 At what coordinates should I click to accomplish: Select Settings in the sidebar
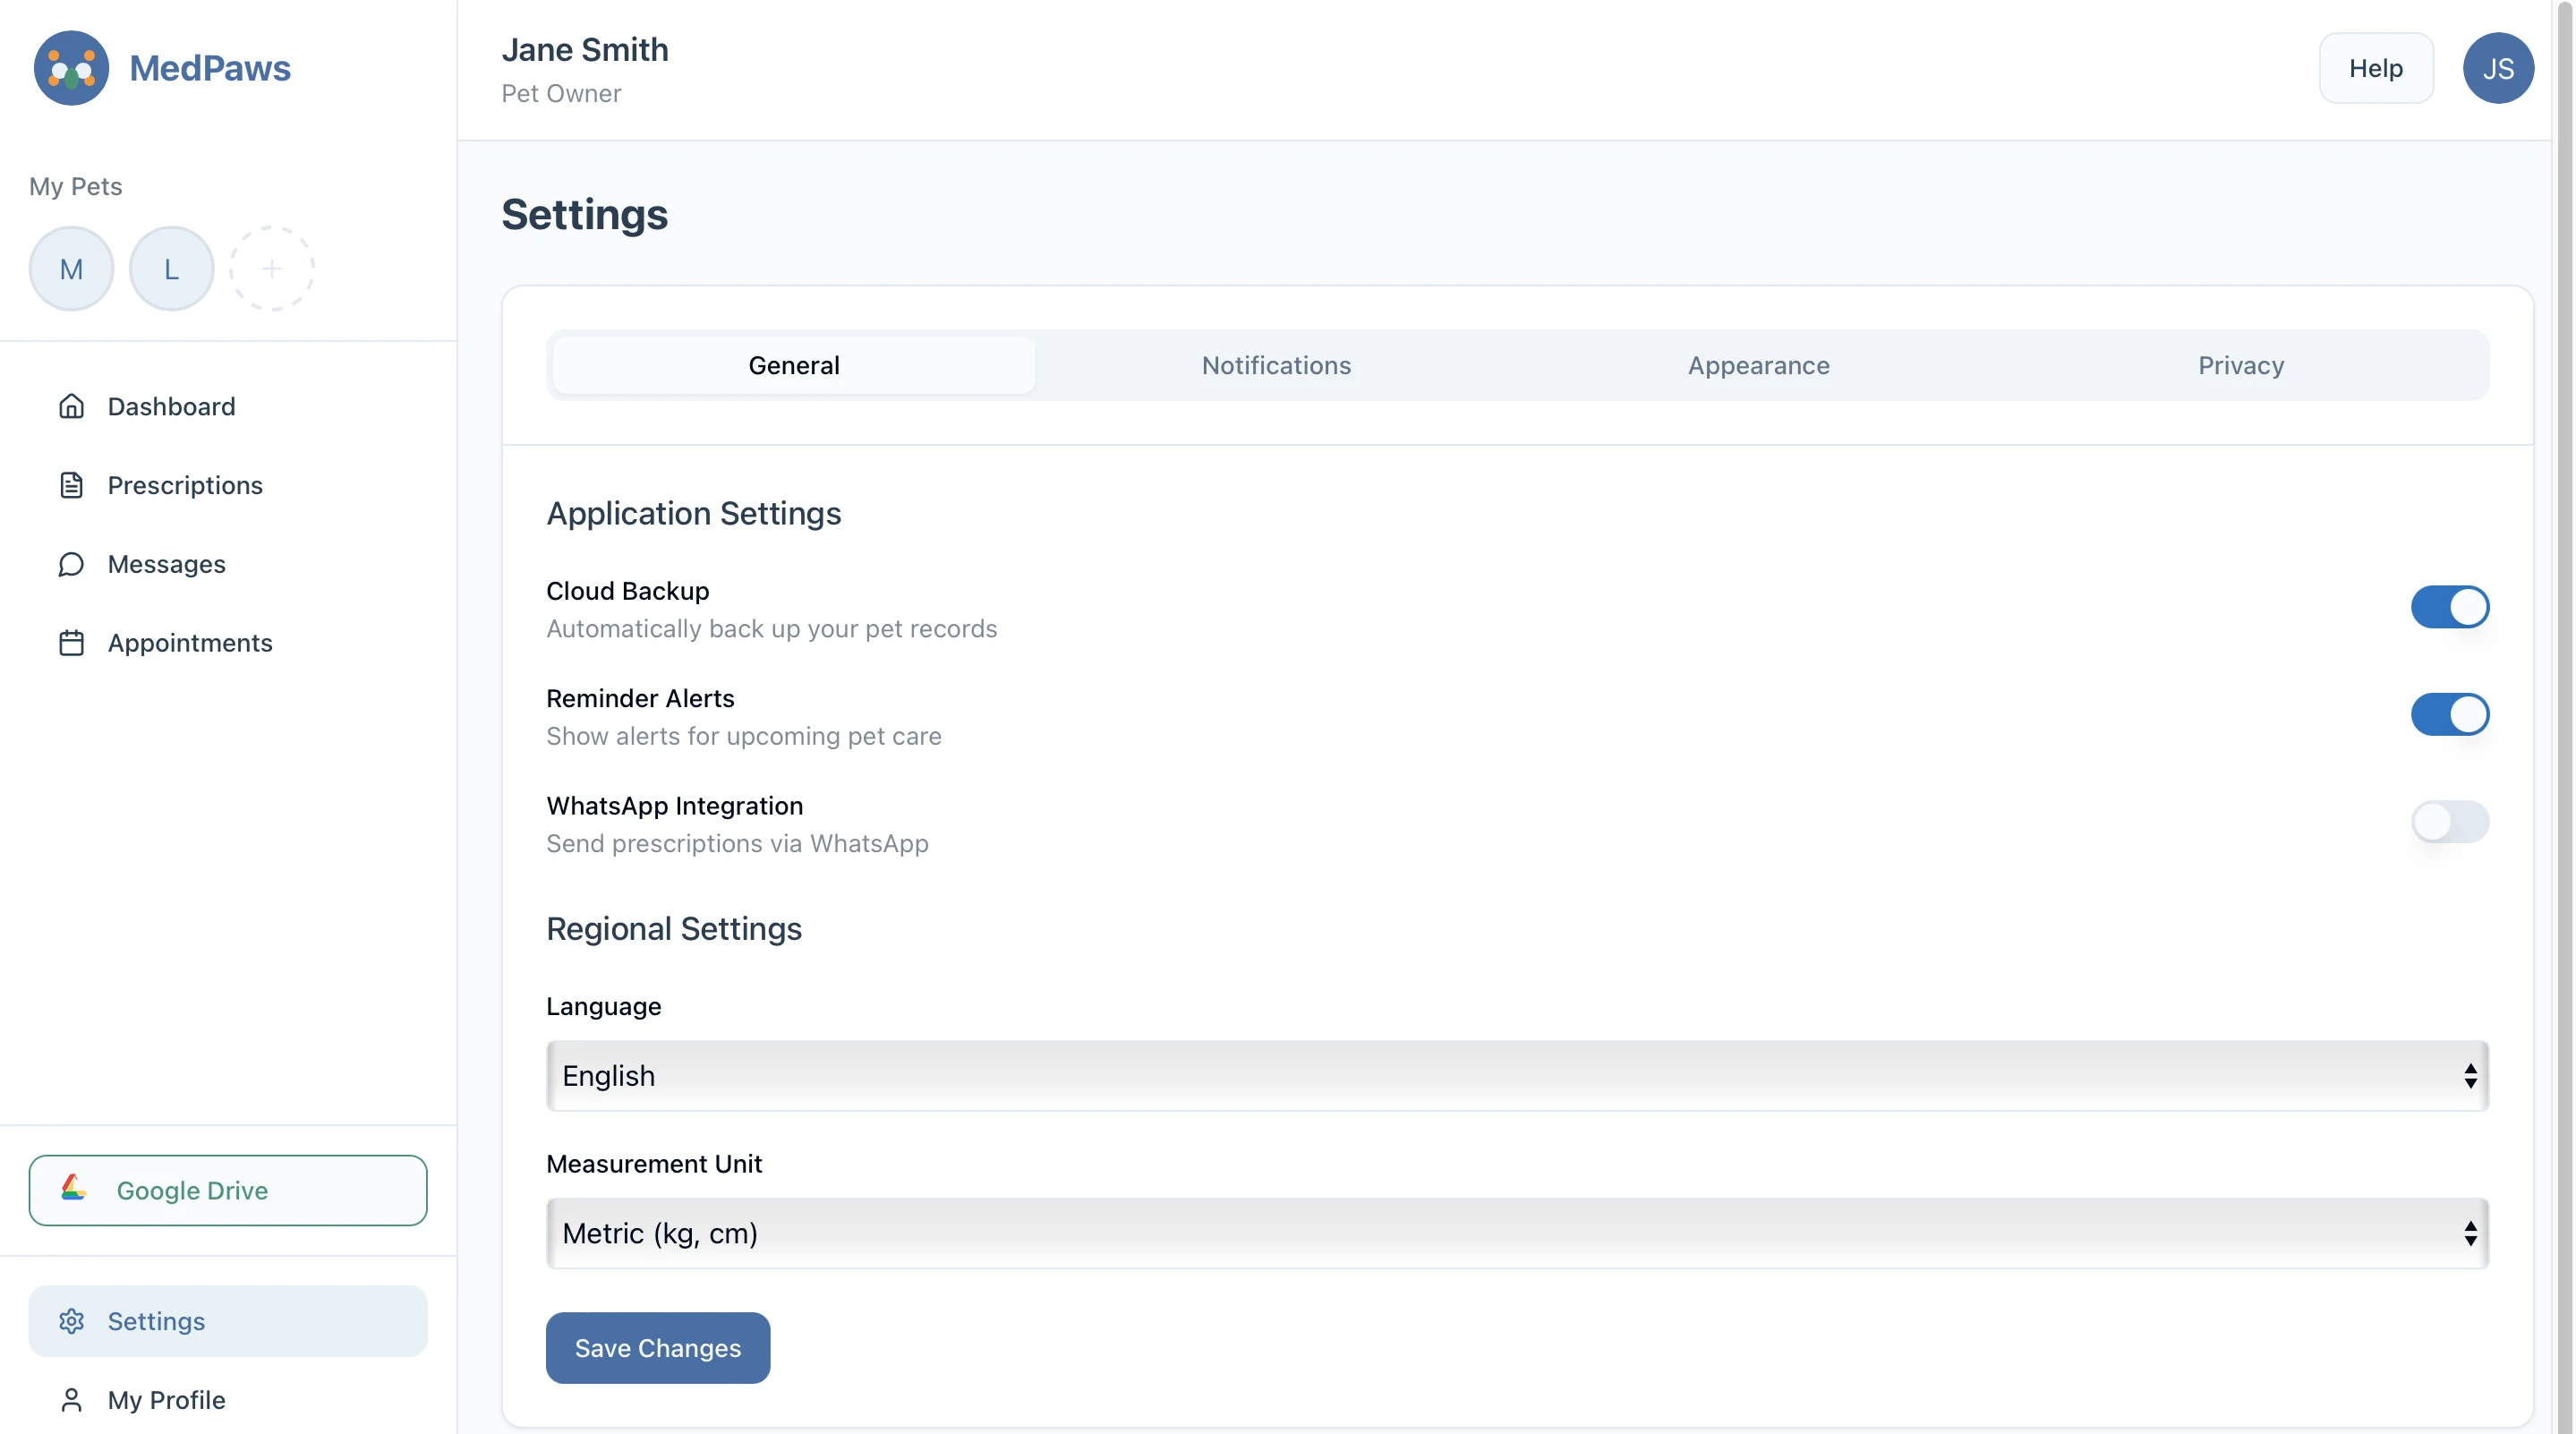tap(228, 1321)
